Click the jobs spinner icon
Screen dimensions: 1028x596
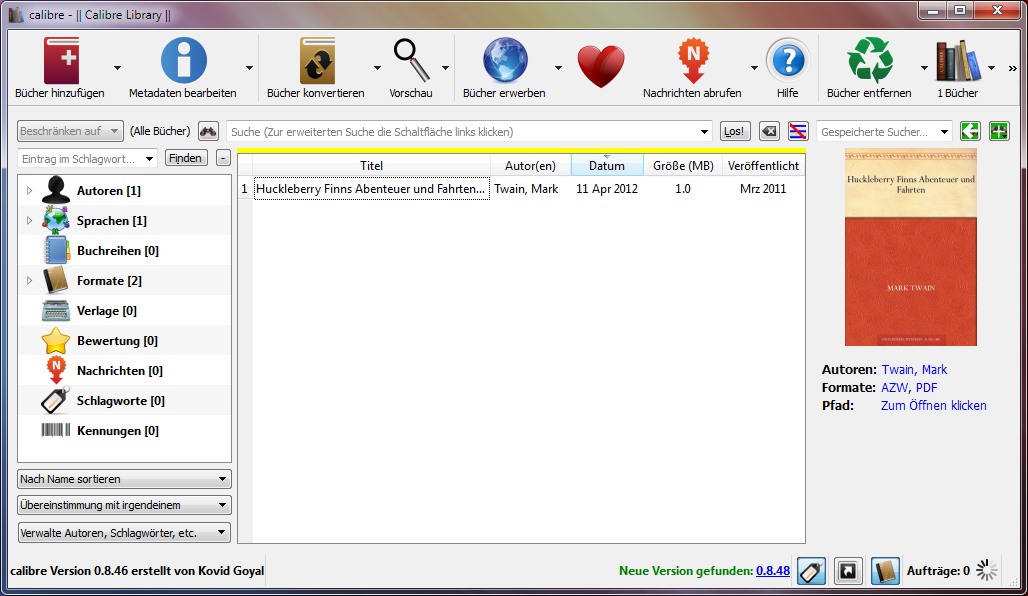tap(987, 570)
